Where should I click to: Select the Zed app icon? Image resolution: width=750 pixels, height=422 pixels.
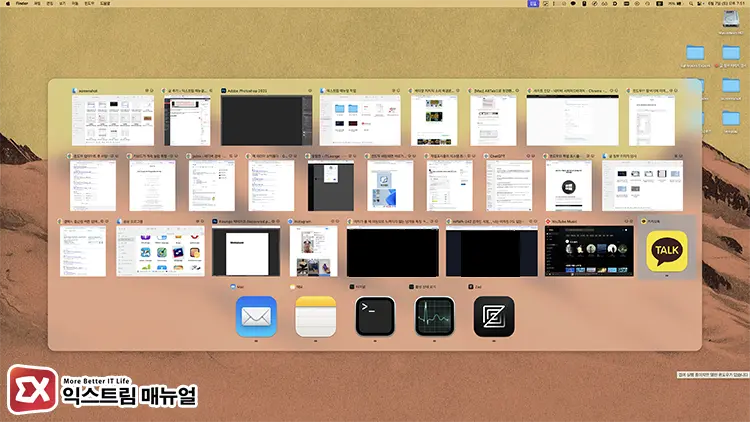pyautogui.click(x=494, y=317)
